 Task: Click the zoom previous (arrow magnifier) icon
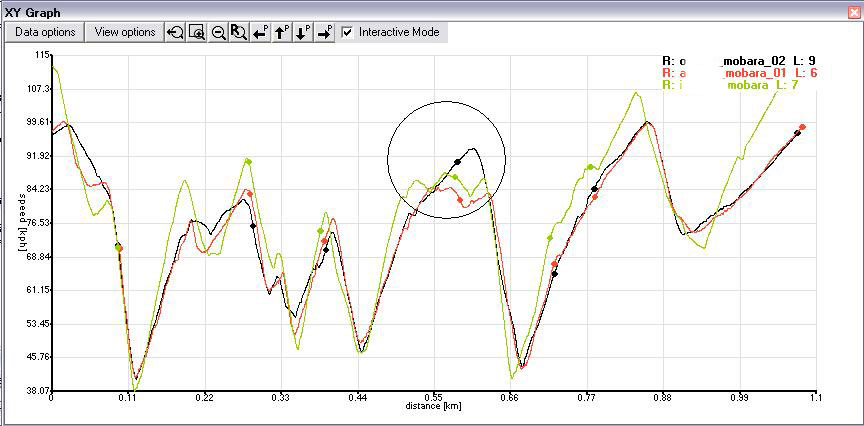point(176,33)
